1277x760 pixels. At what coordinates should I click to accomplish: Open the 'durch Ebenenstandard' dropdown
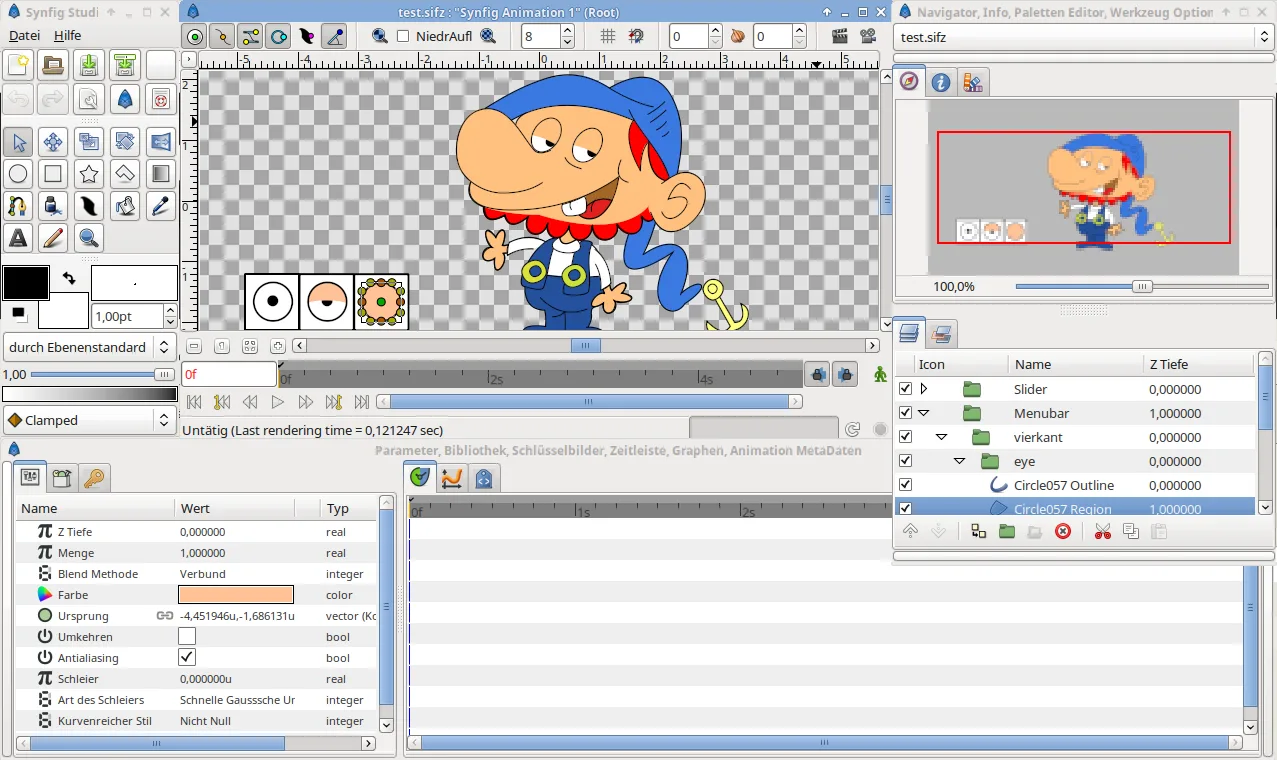(89, 347)
